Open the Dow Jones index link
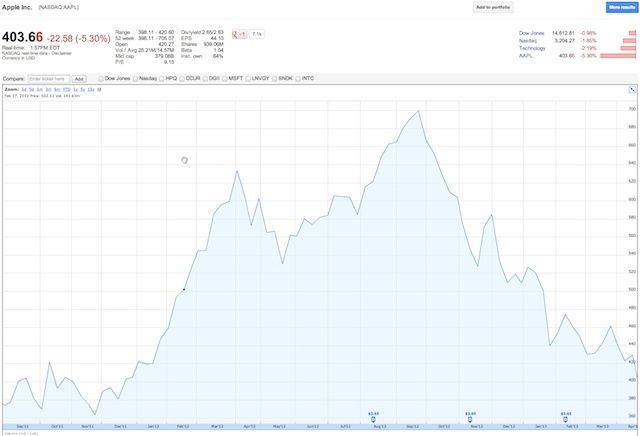 tap(531, 33)
